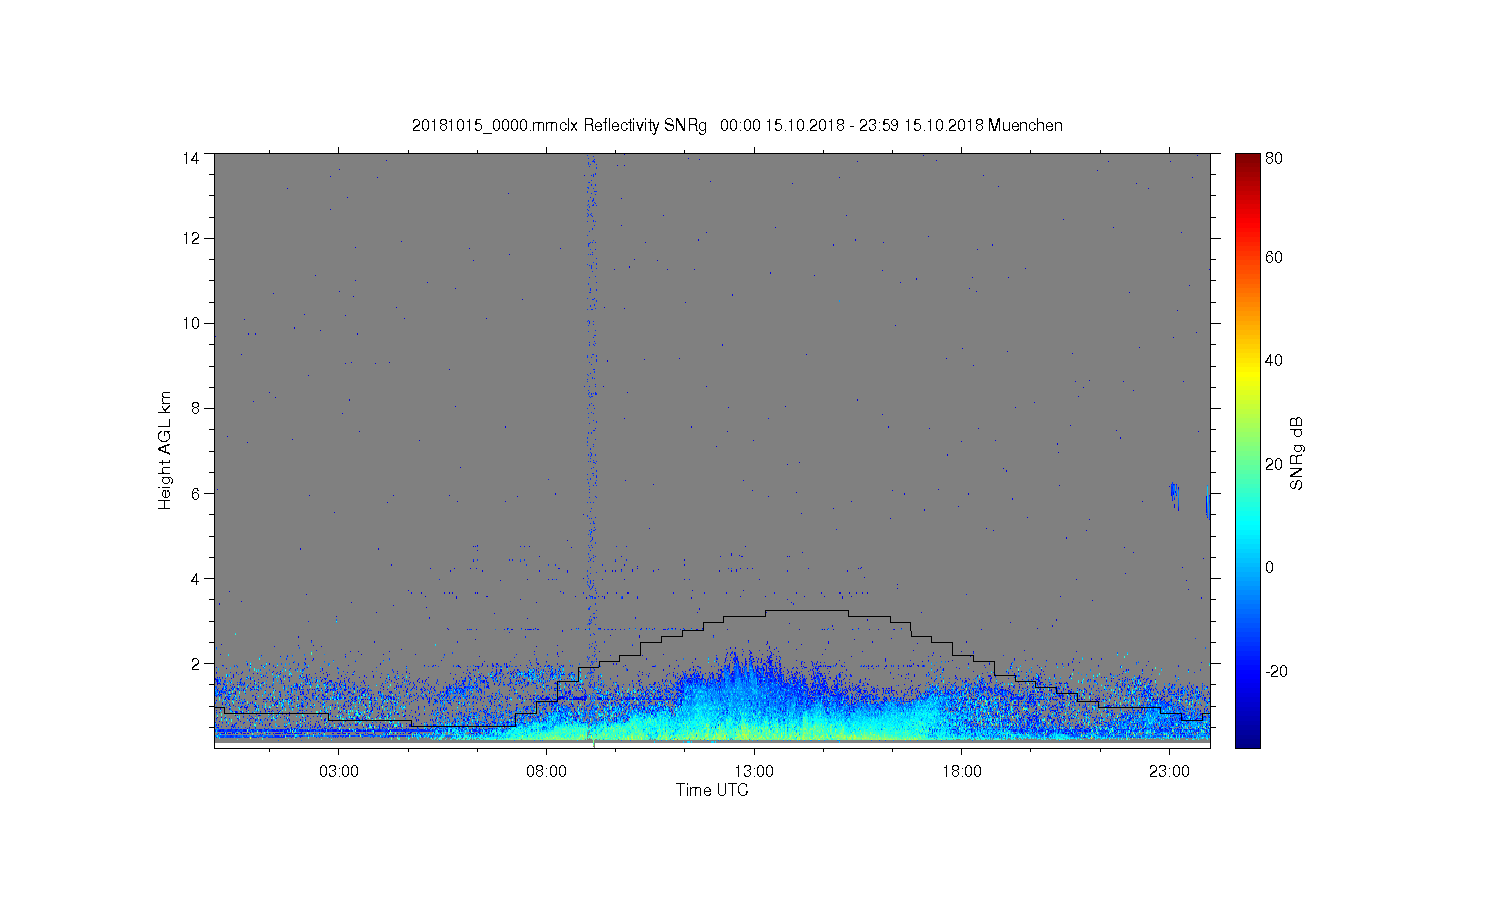Click the '13:00' time tick label

(754, 772)
